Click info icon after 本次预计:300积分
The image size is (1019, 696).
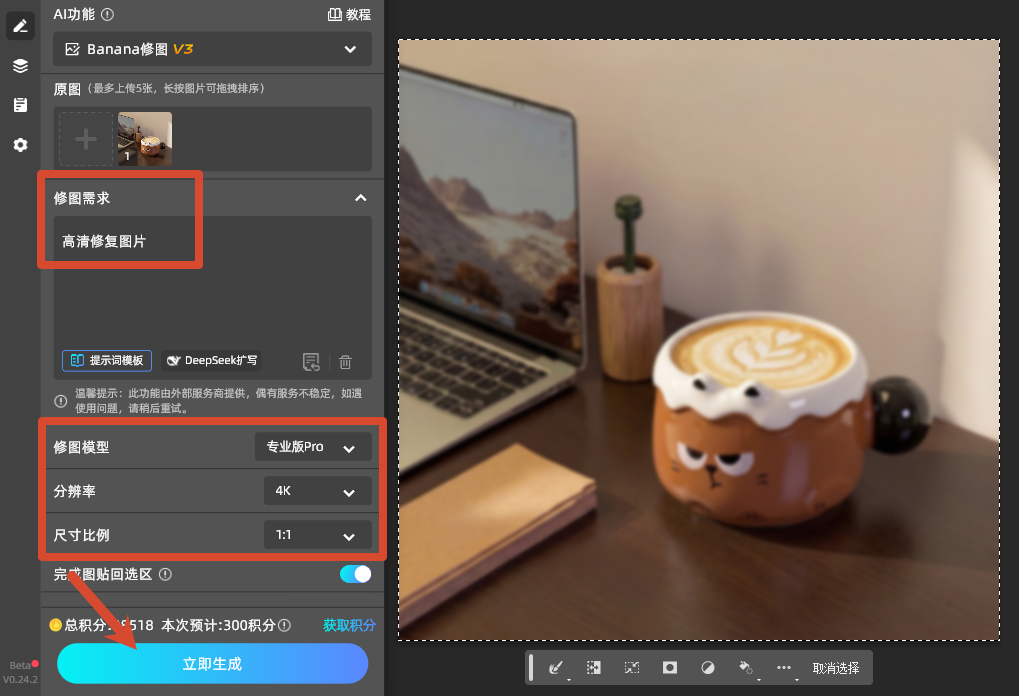284,625
